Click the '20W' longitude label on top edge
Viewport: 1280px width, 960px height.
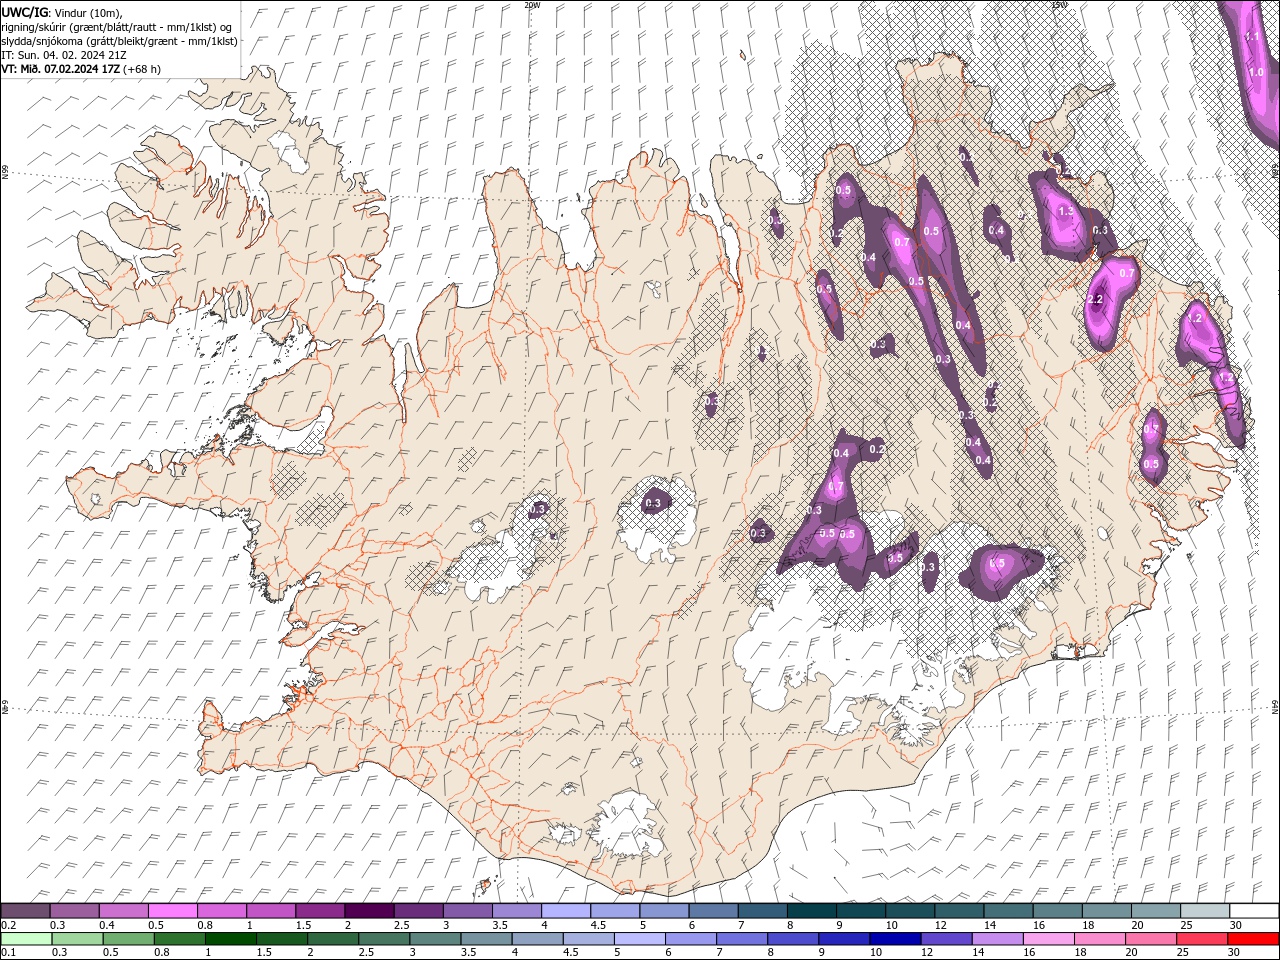point(532,5)
